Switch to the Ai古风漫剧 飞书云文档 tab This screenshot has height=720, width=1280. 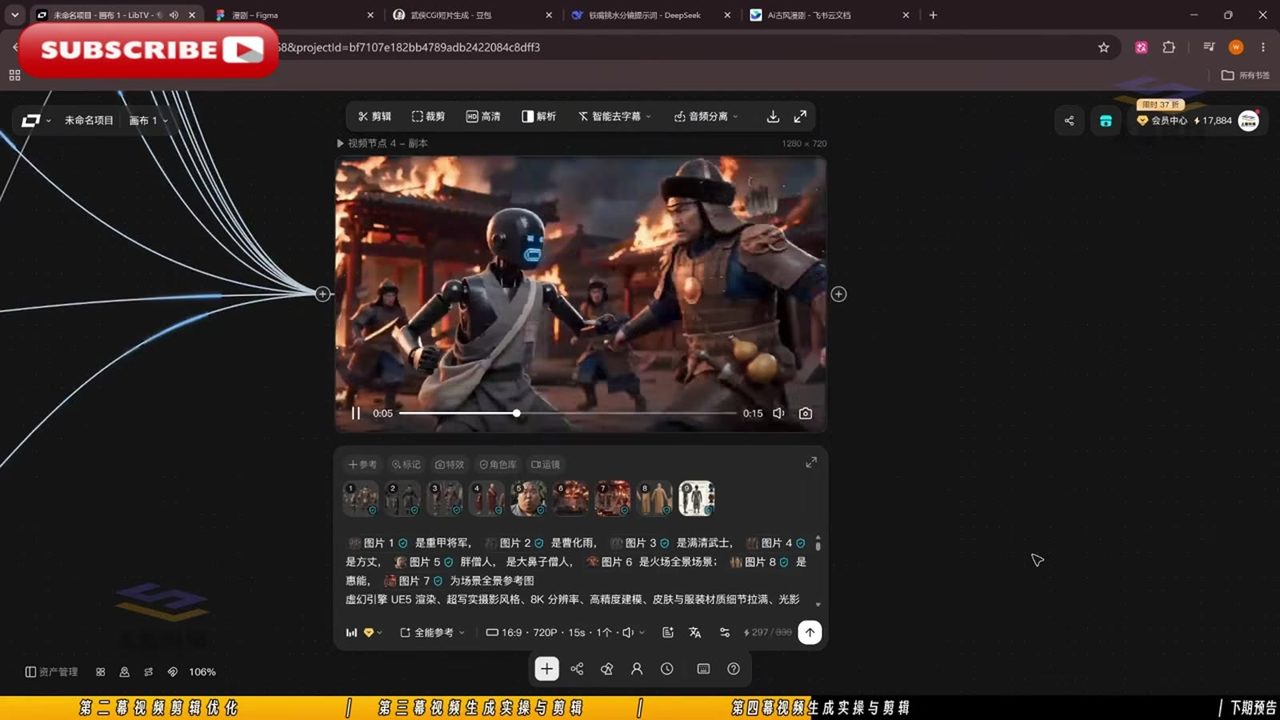830,15
